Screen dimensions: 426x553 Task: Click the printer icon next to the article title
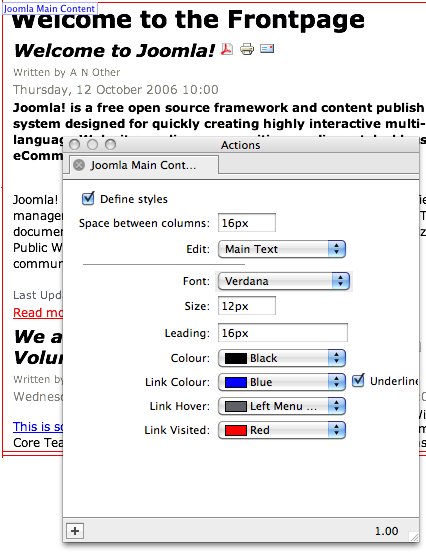point(247,49)
